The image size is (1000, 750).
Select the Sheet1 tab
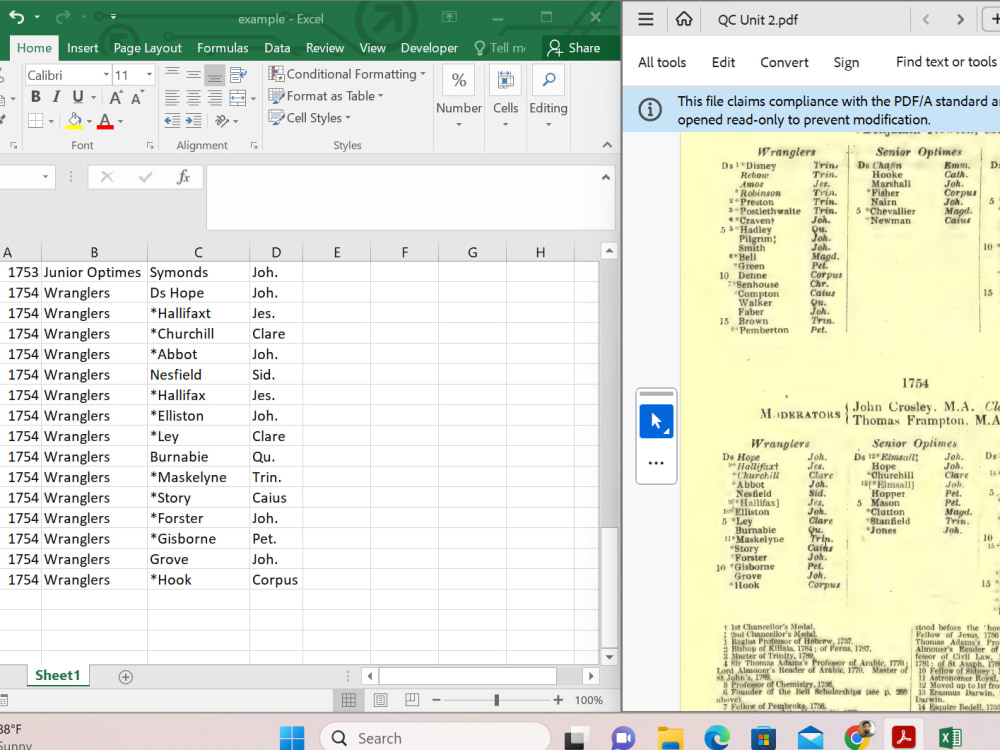[57, 675]
